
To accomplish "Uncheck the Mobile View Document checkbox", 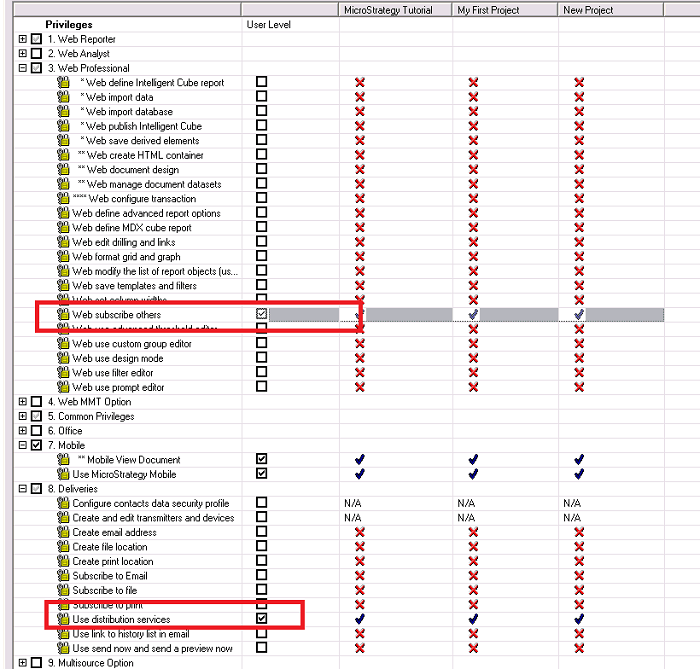I will [x=262, y=459].
